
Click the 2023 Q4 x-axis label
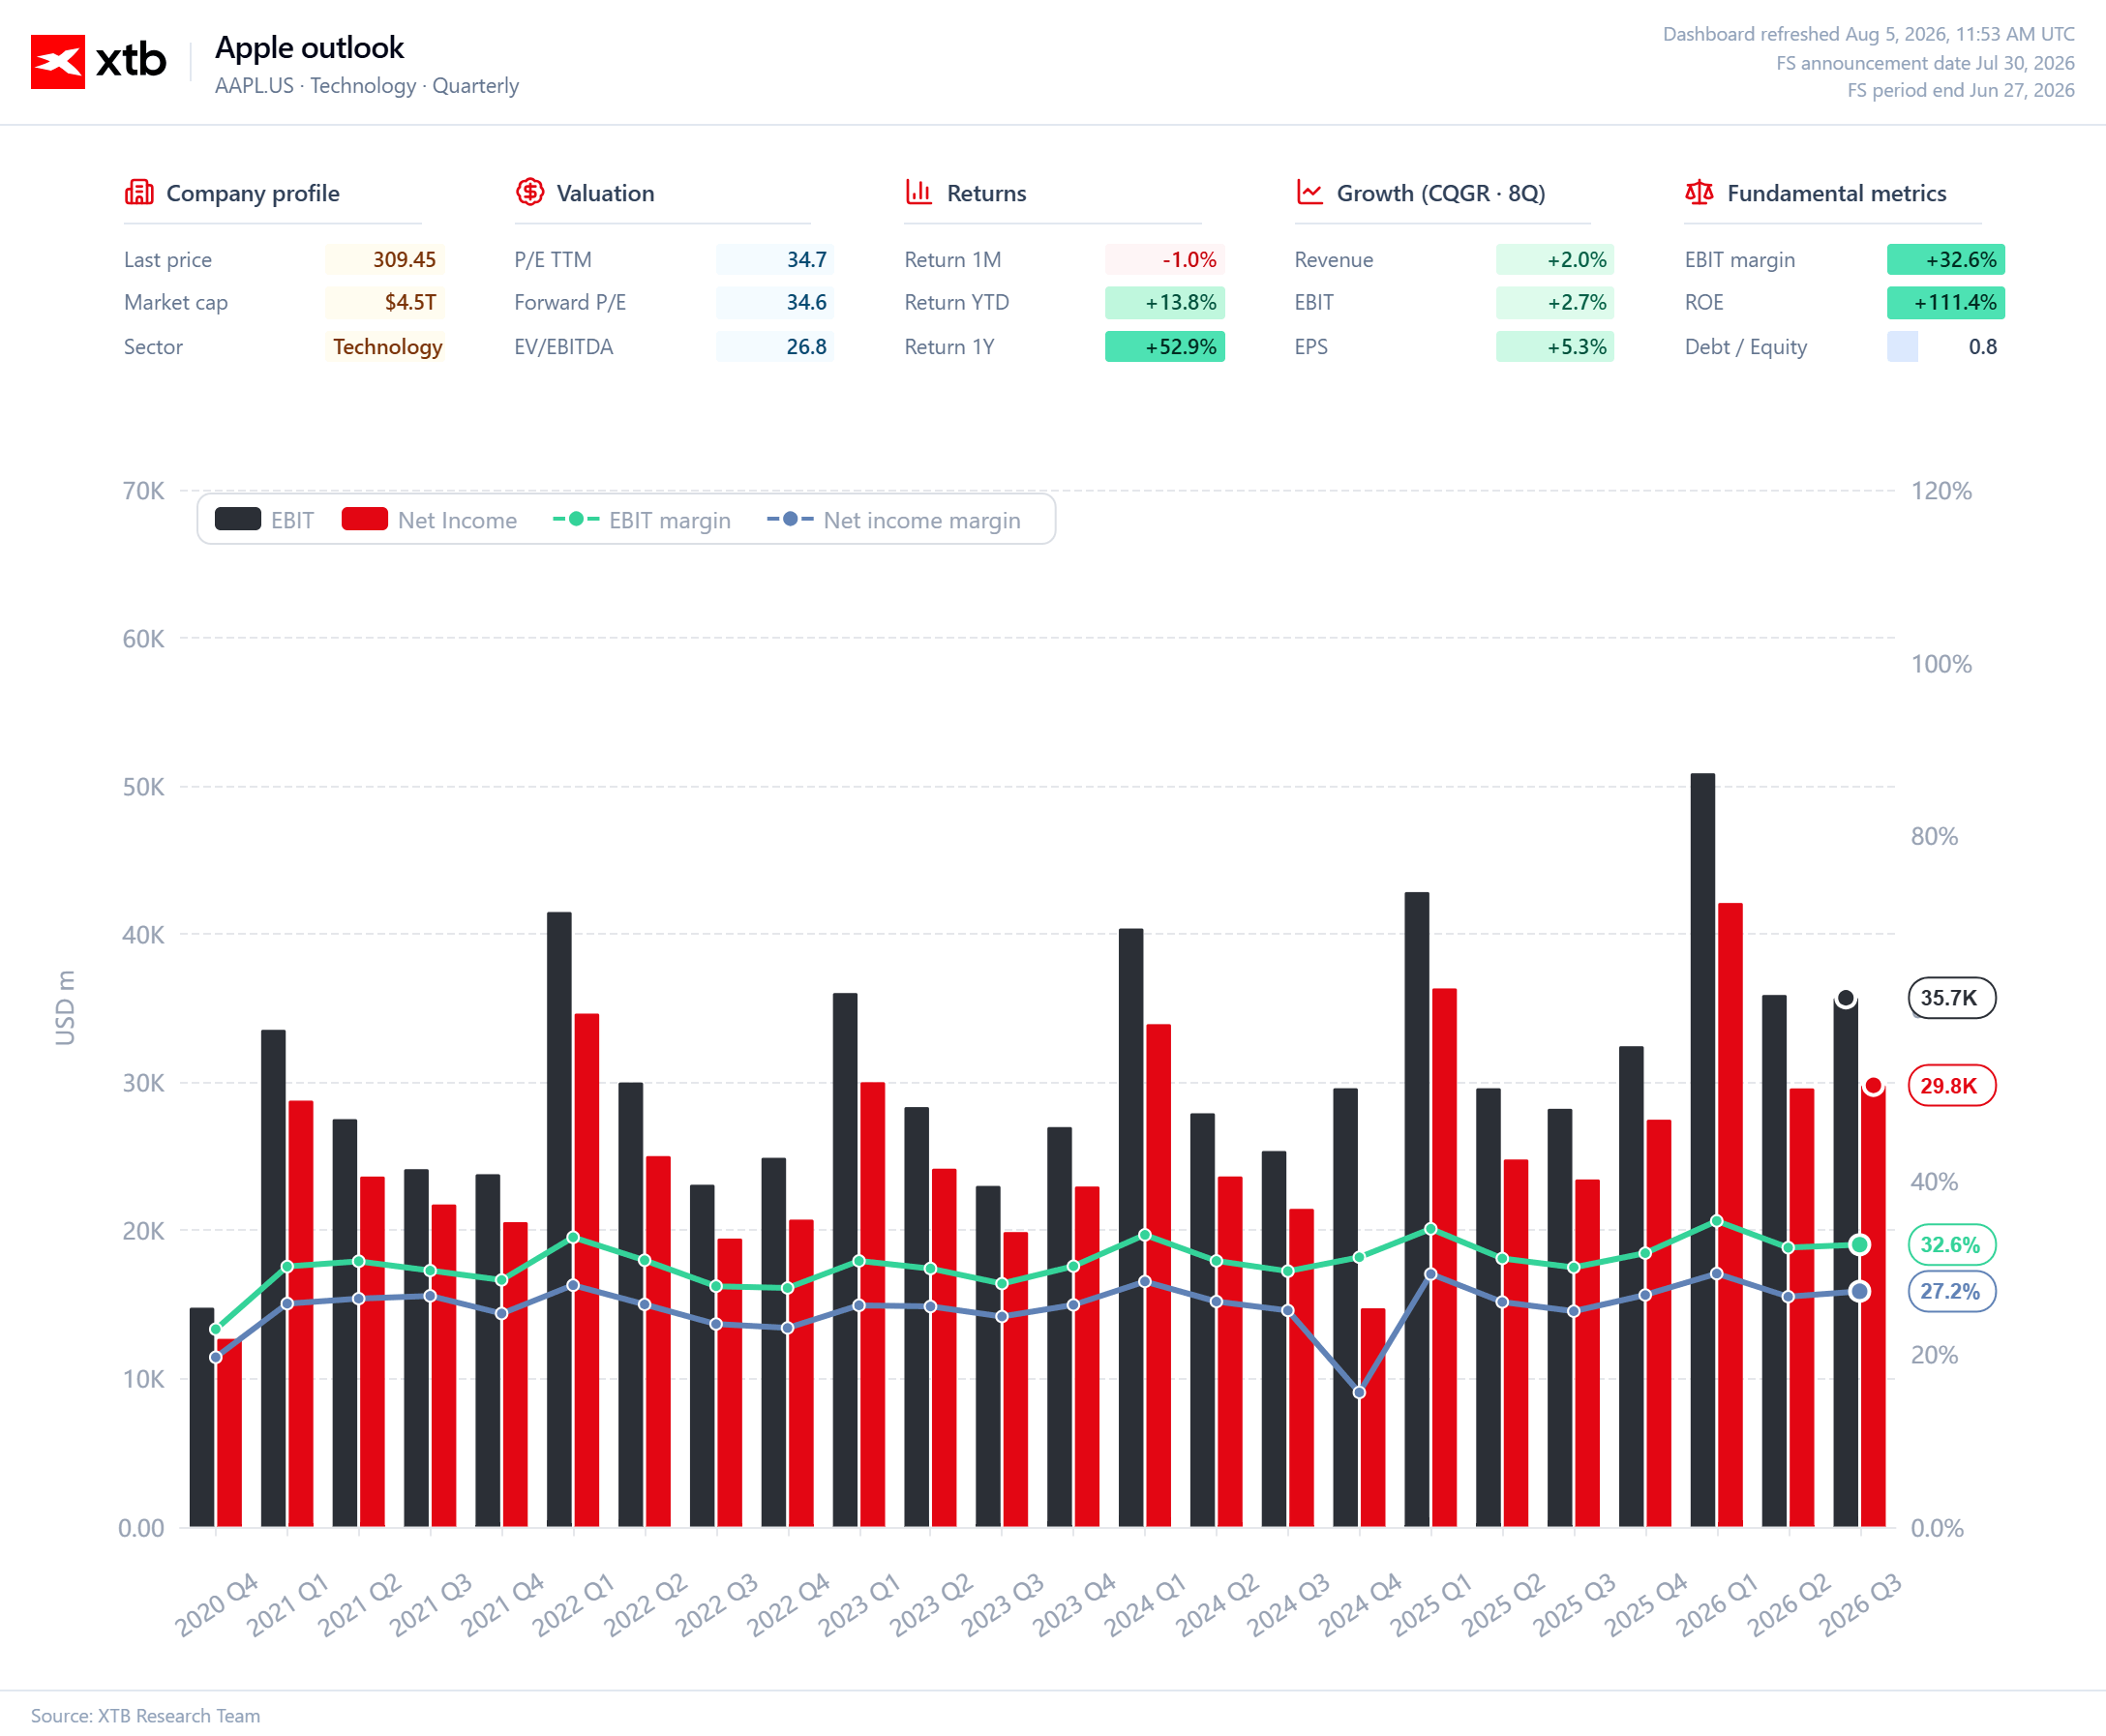tap(1073, 1605)
